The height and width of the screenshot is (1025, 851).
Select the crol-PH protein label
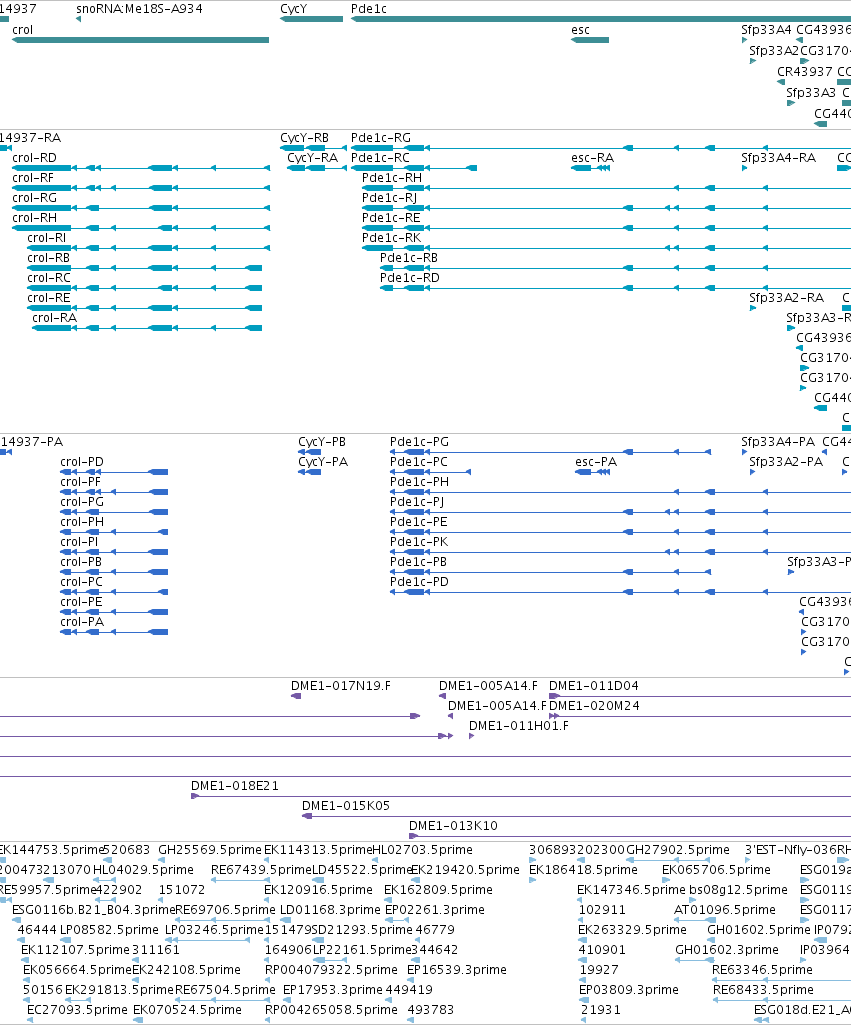pyautogui.click(x=82, y=522)
